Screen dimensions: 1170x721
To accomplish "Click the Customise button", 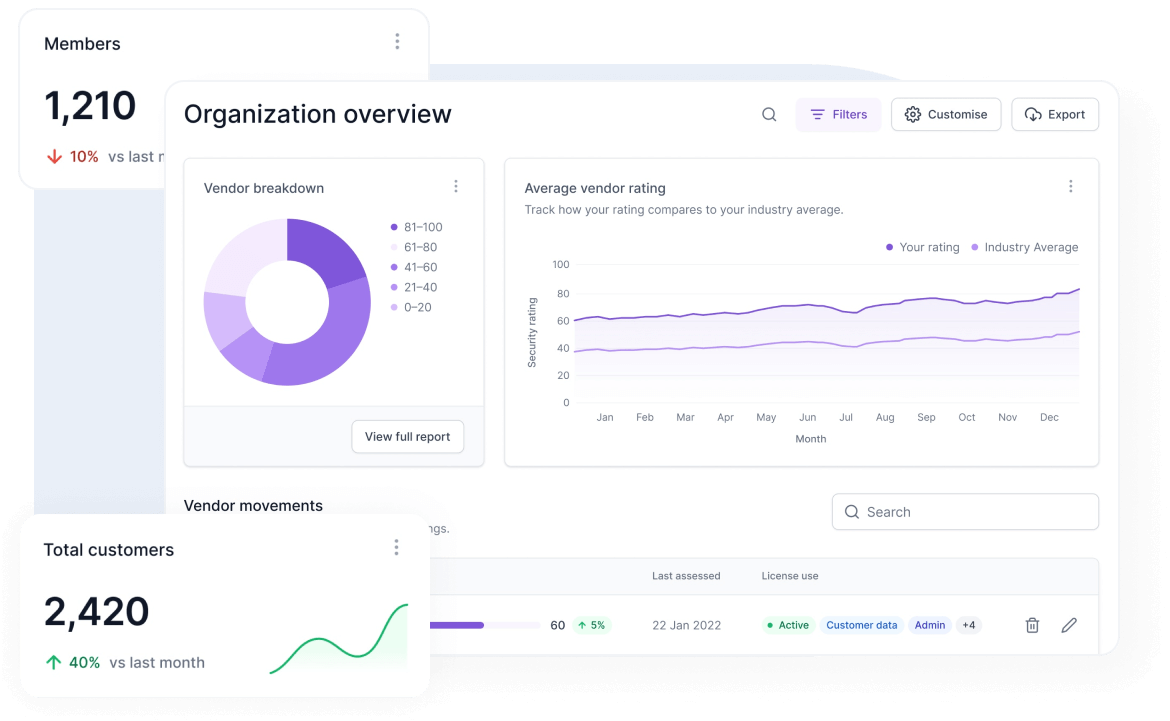I will (946, 114).
